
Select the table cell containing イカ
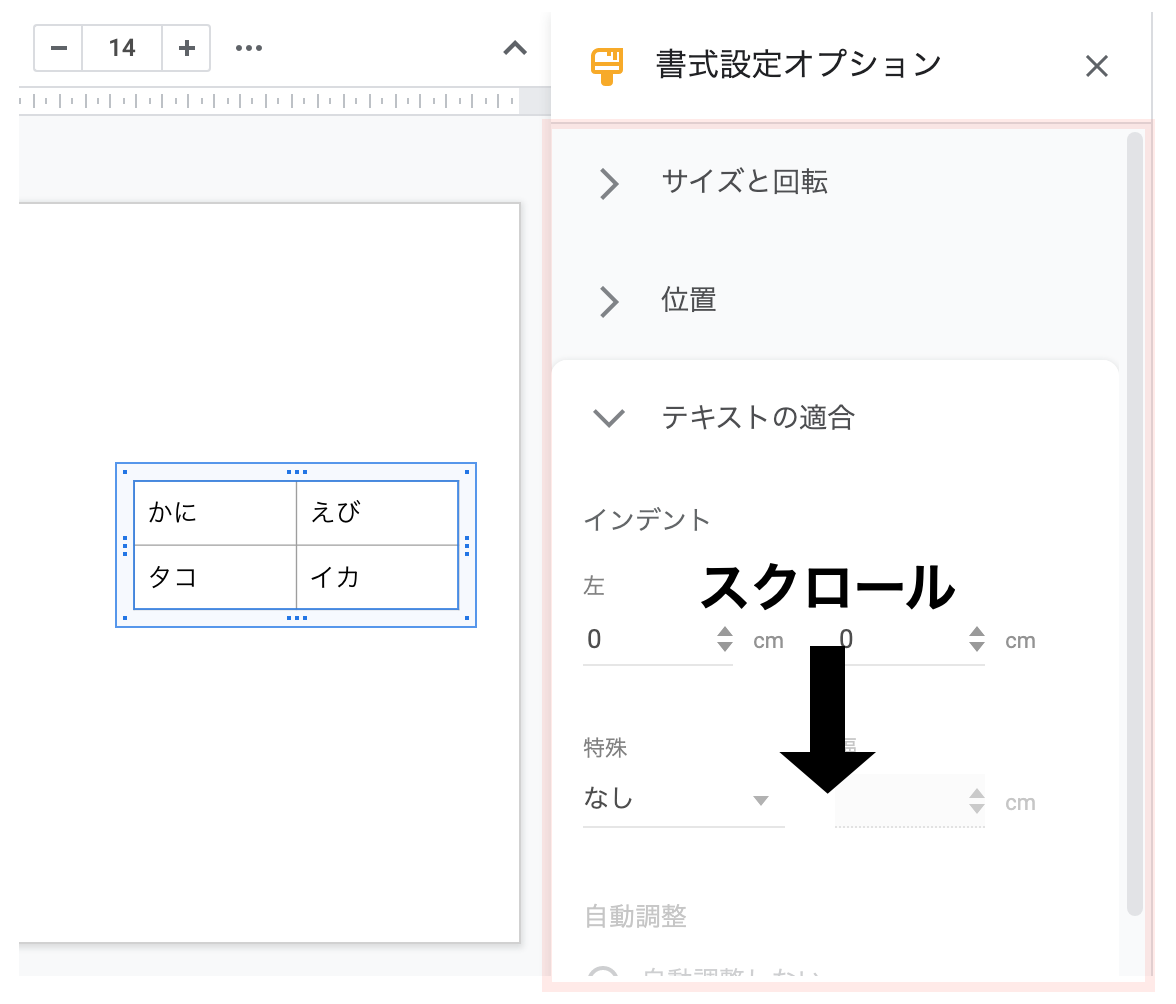coord(377,577)
